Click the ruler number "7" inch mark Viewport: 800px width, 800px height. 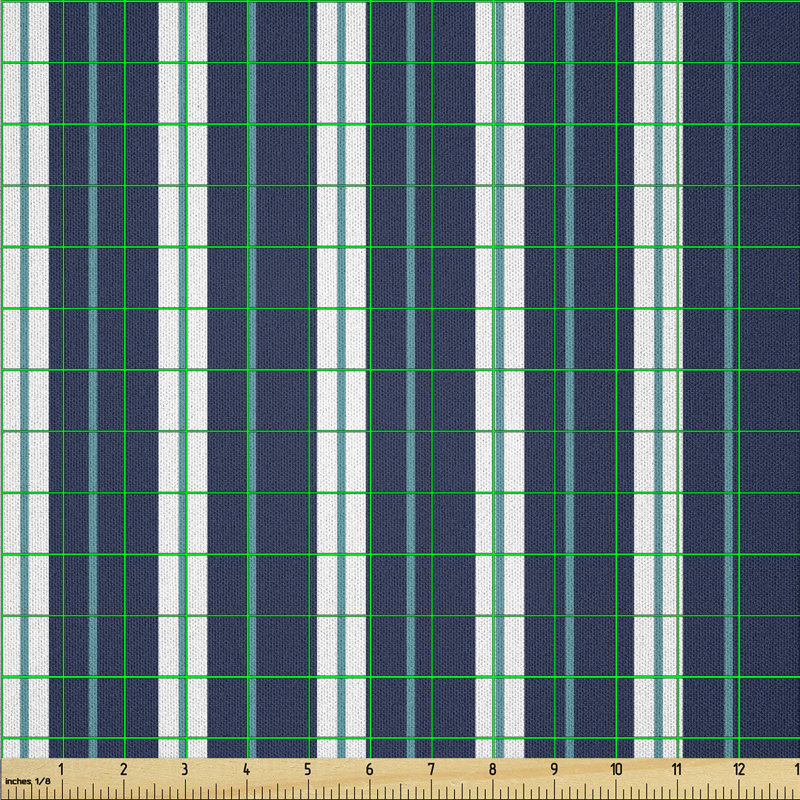coord(431,769)
